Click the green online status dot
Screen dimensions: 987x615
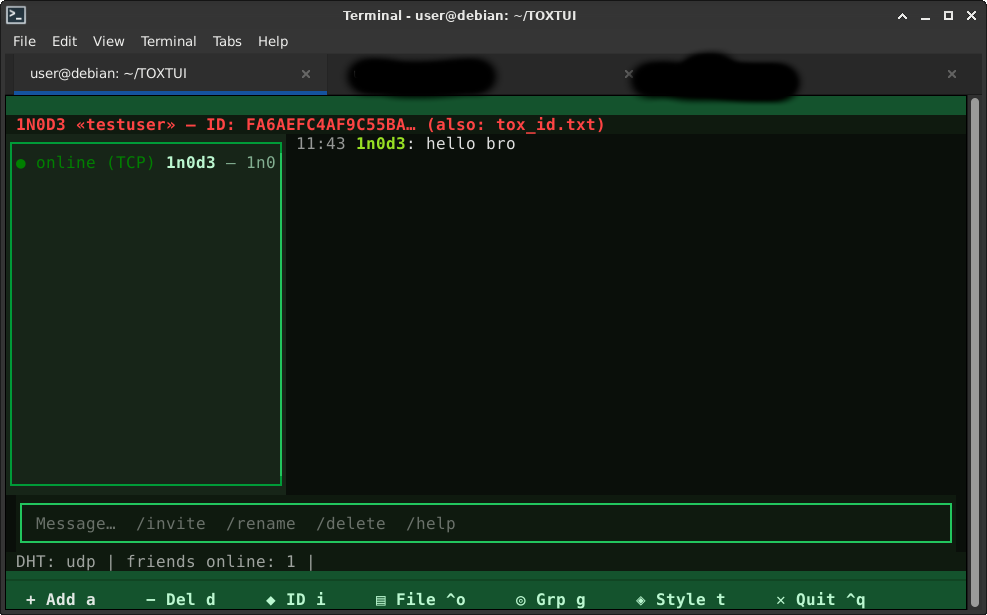coord(21,164)
